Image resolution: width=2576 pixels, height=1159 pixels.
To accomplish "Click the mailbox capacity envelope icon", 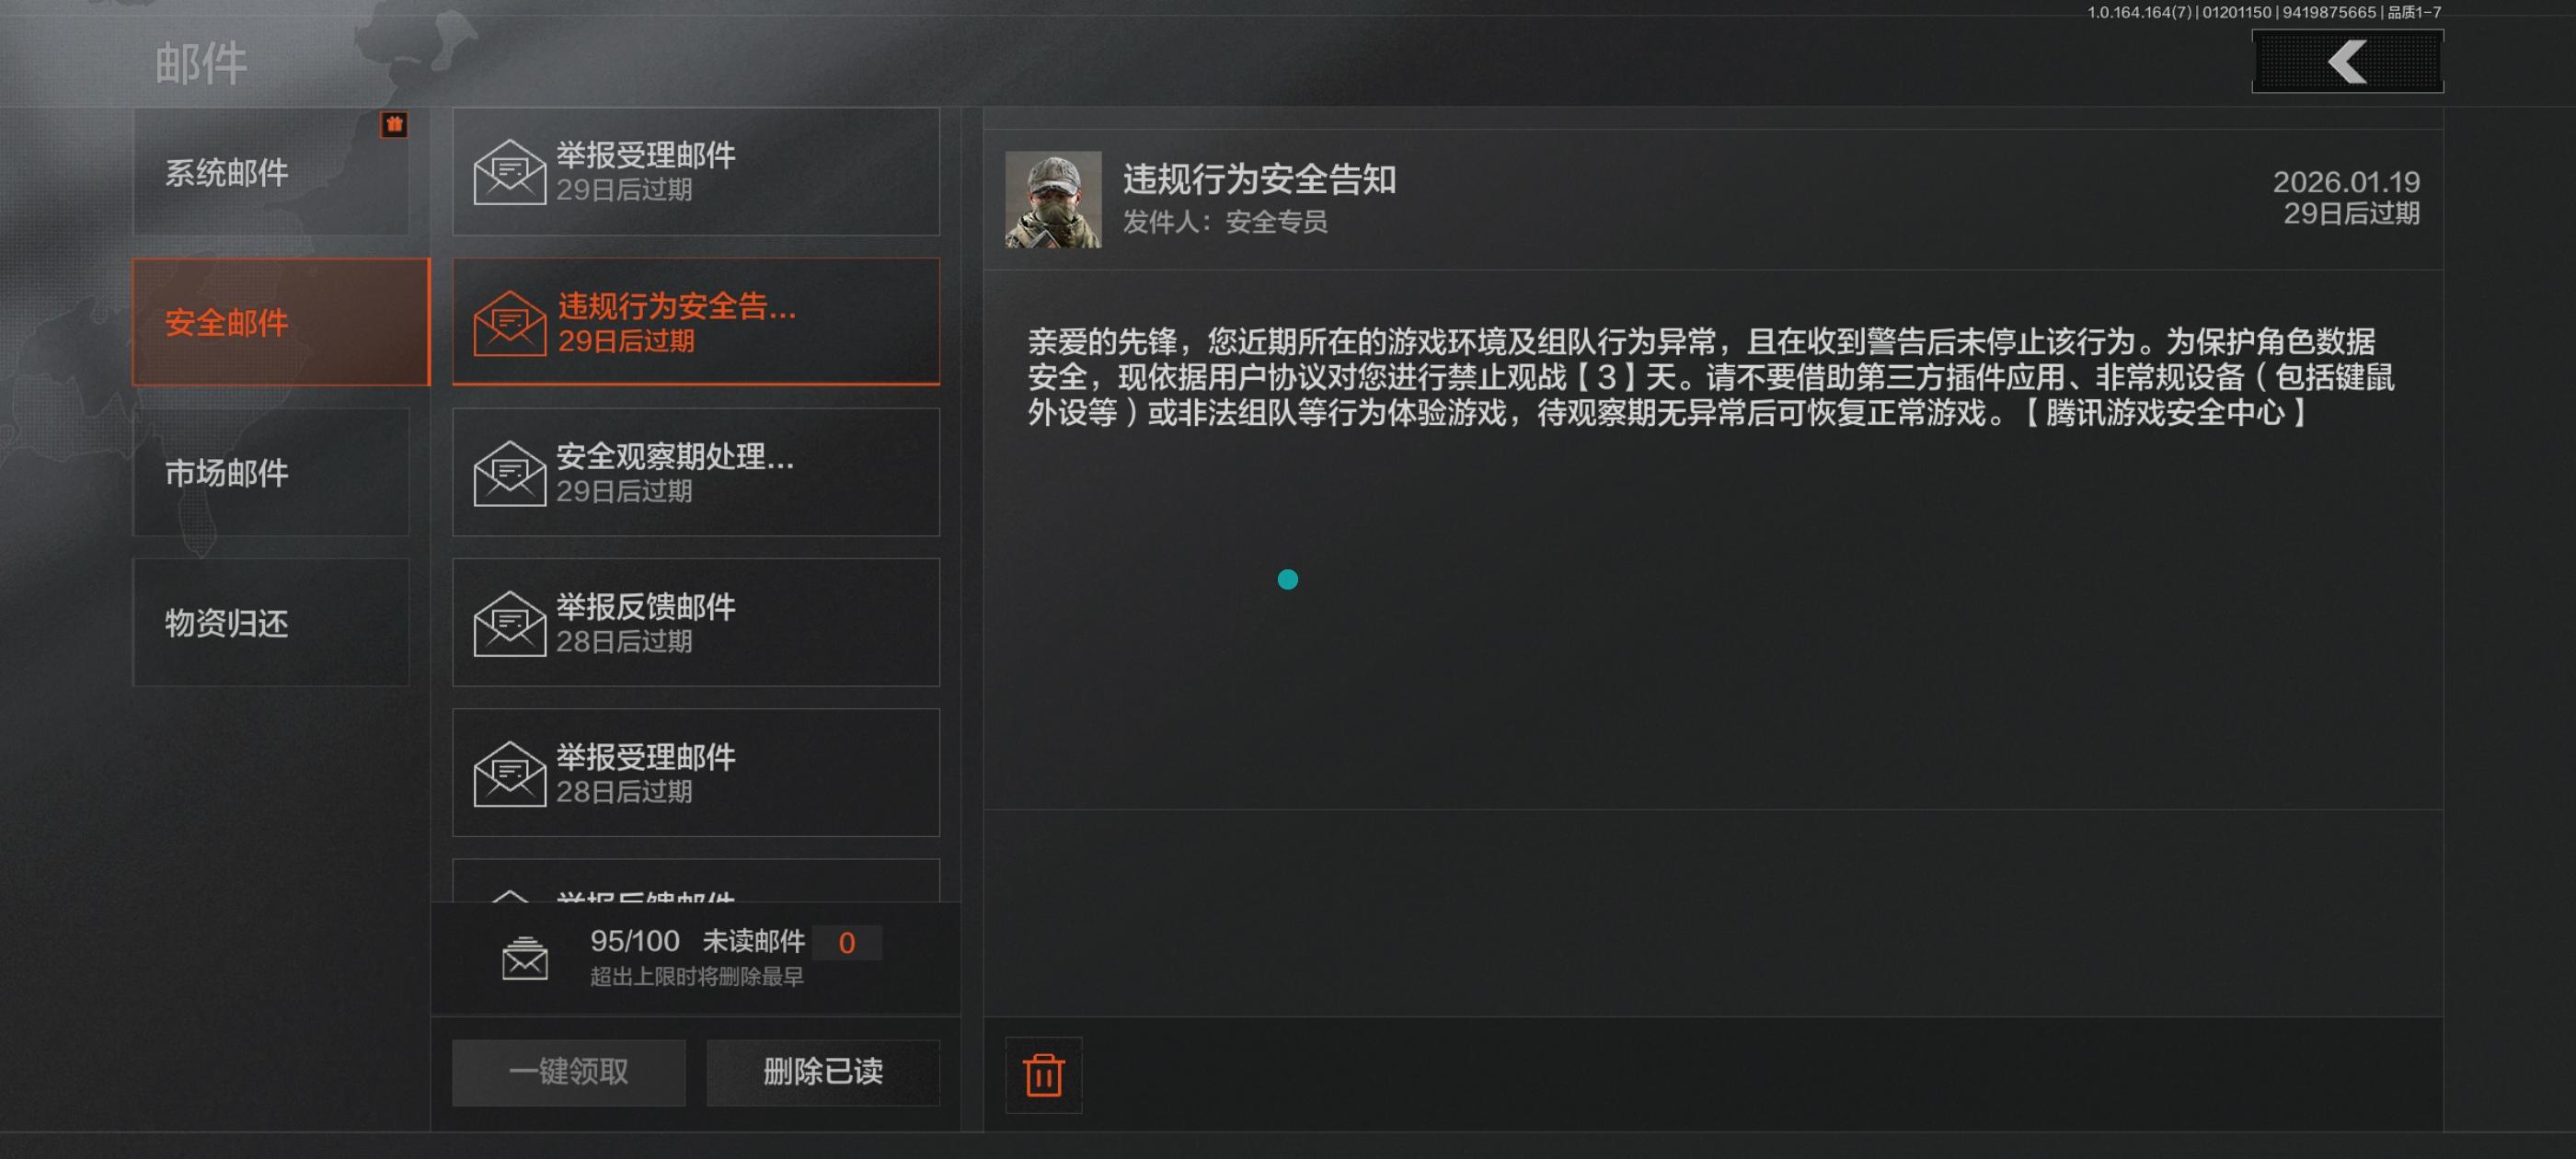I will point(525,959).
